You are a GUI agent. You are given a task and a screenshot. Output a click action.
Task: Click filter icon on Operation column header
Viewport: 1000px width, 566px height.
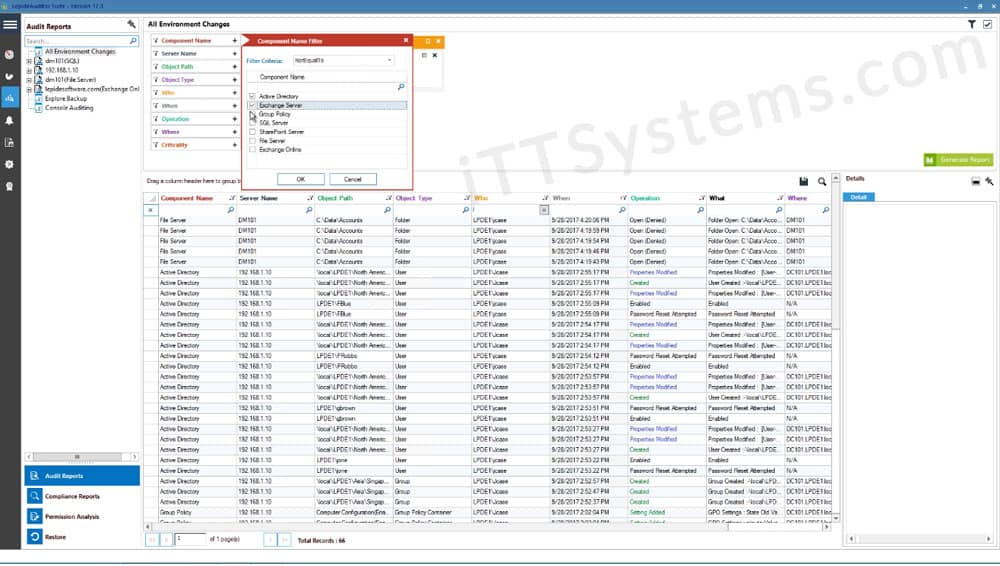pyautogui.click(x=702, y=198)
